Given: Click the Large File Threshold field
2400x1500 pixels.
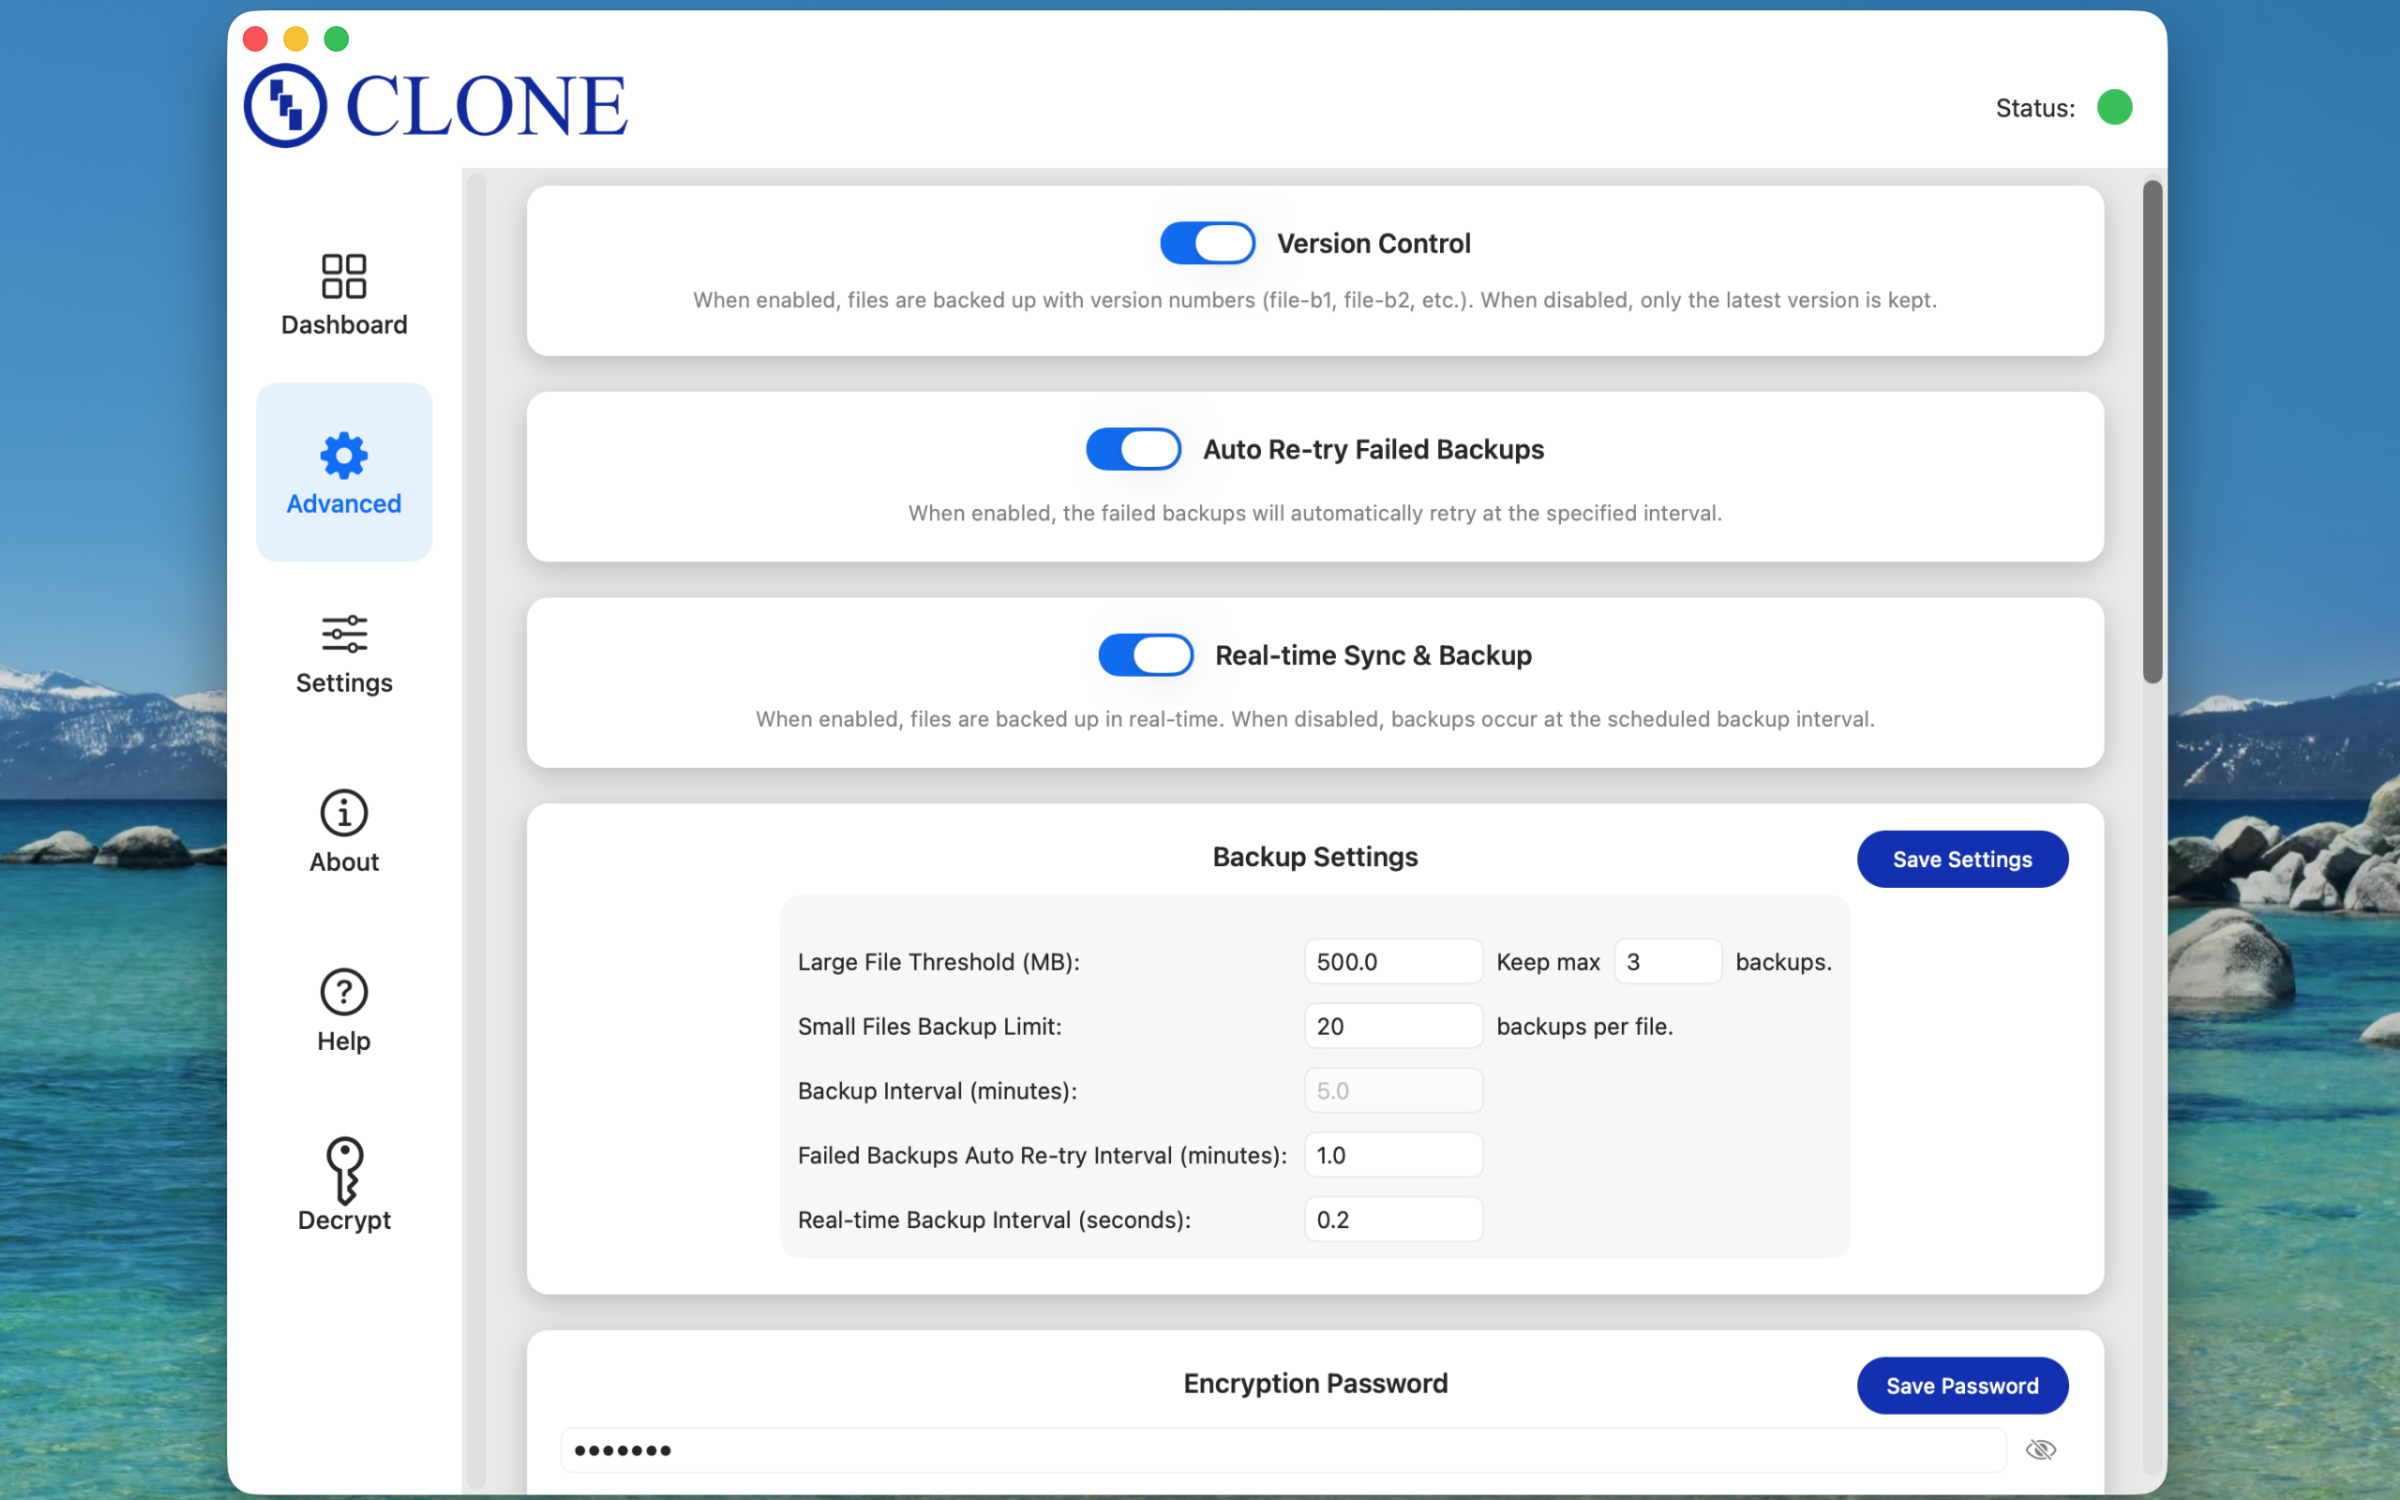Looking at the screenshot, I should [x=1392, y=962].
